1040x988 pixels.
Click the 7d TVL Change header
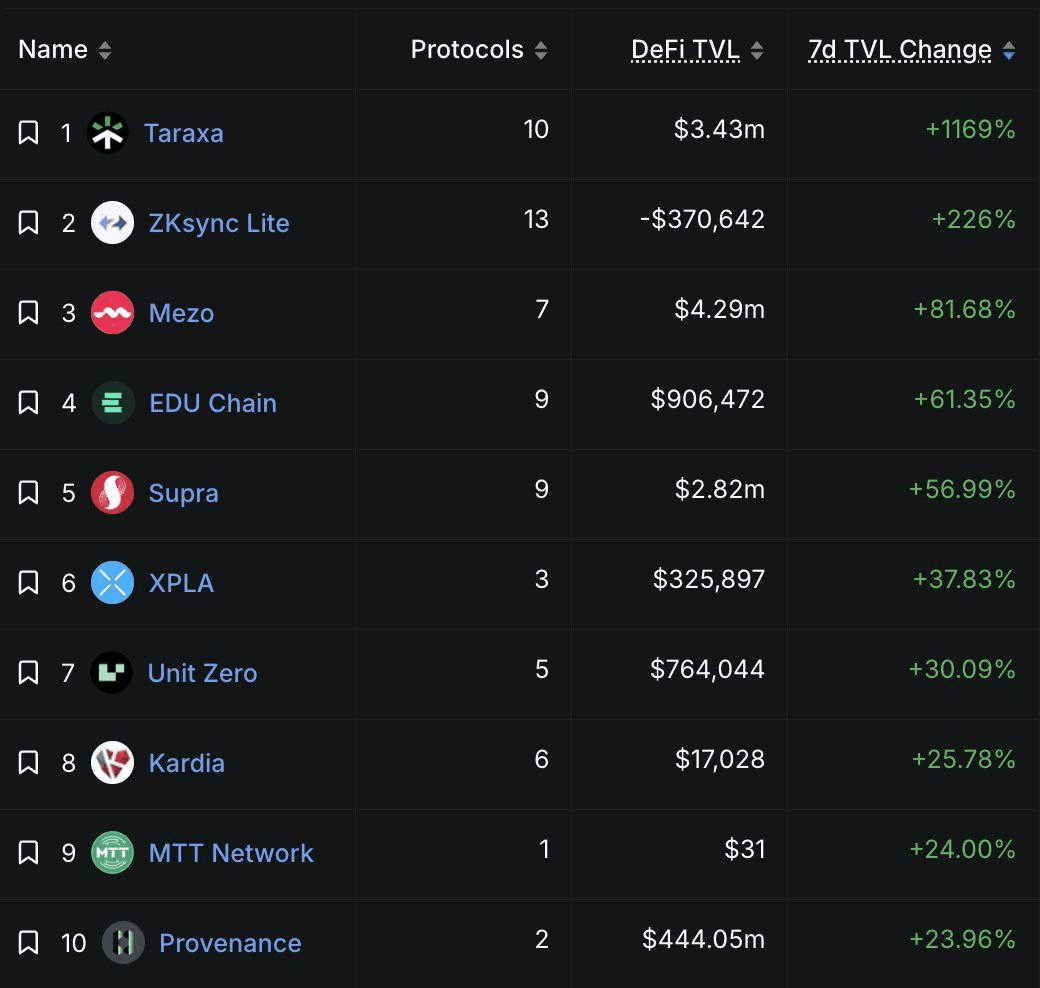[899, 50]
